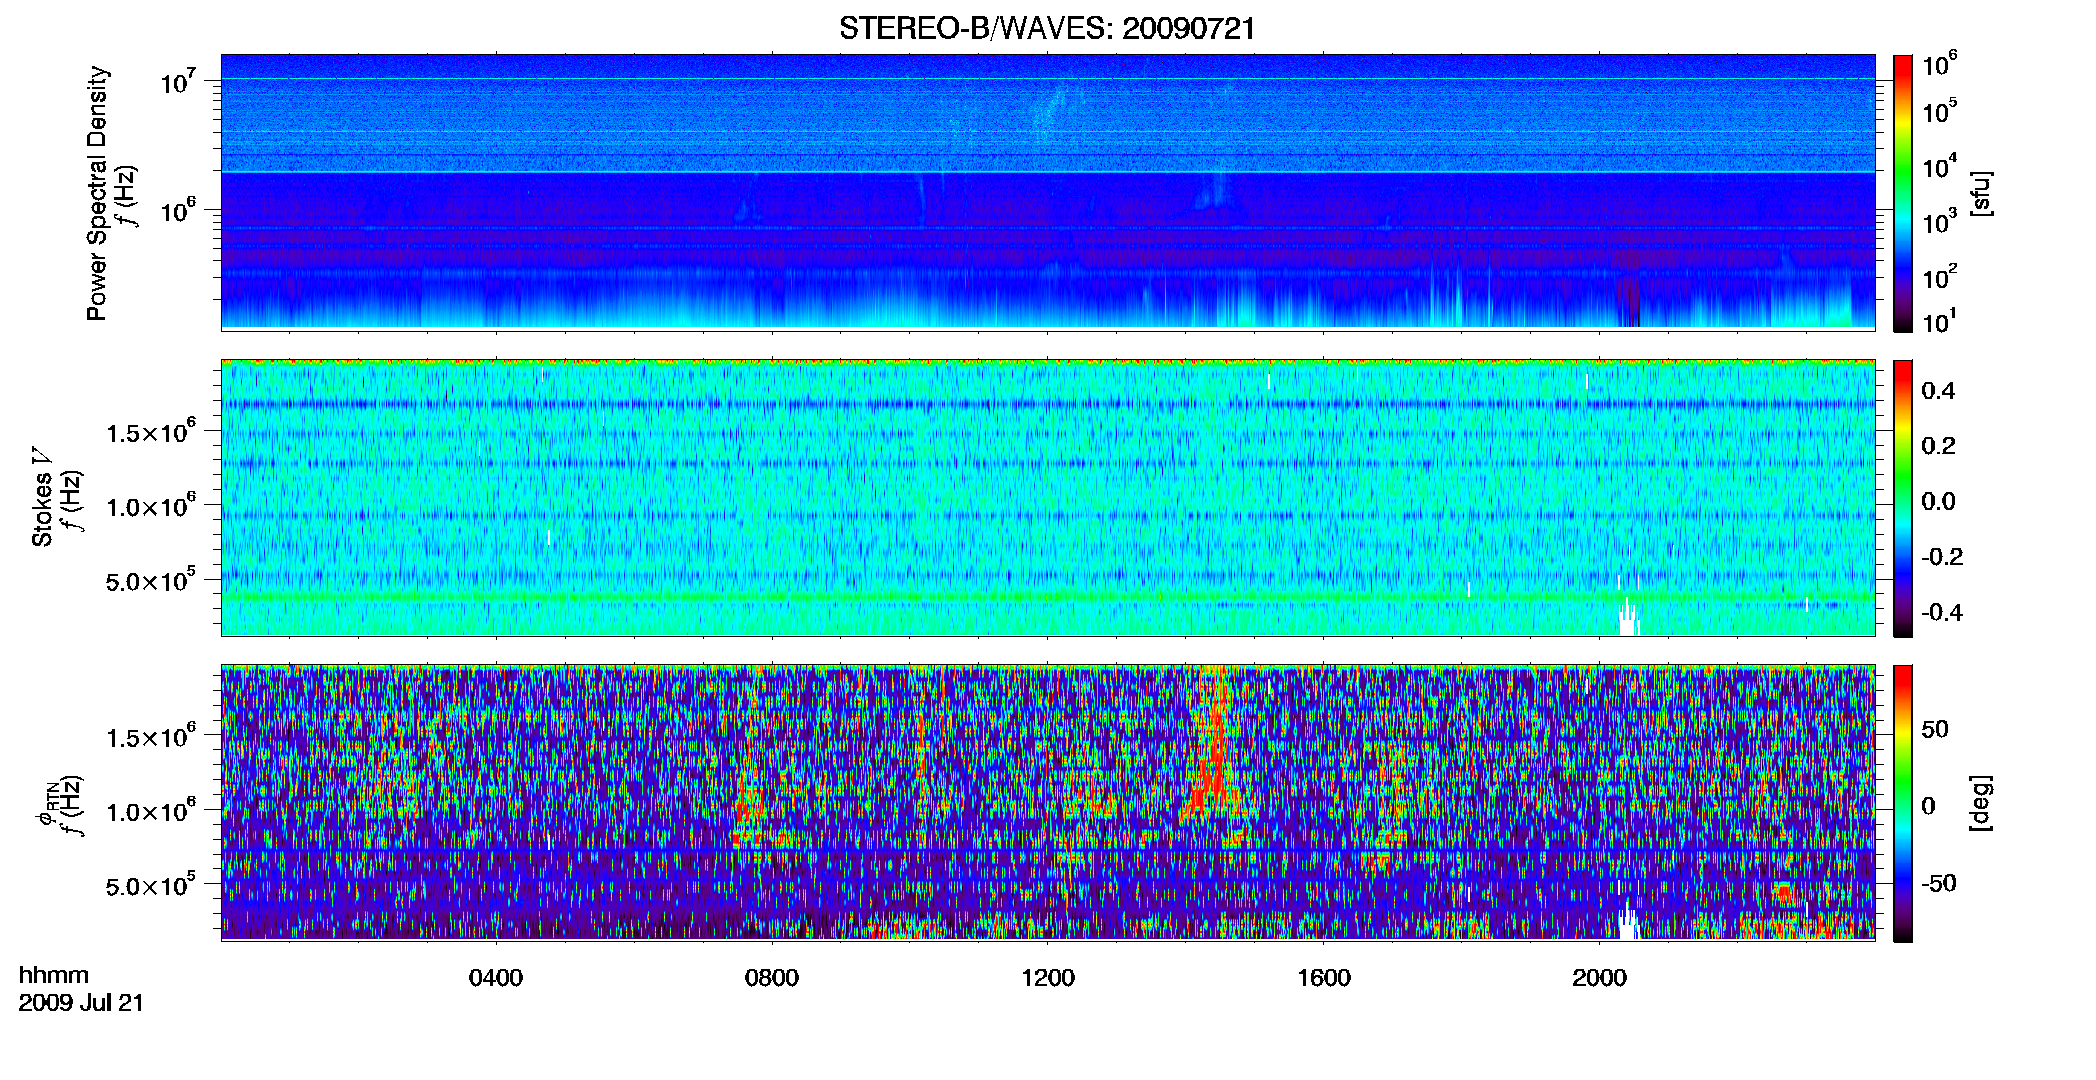
Task: Click the [sfu] colorbar unit label
Action: pos(1981,193)
